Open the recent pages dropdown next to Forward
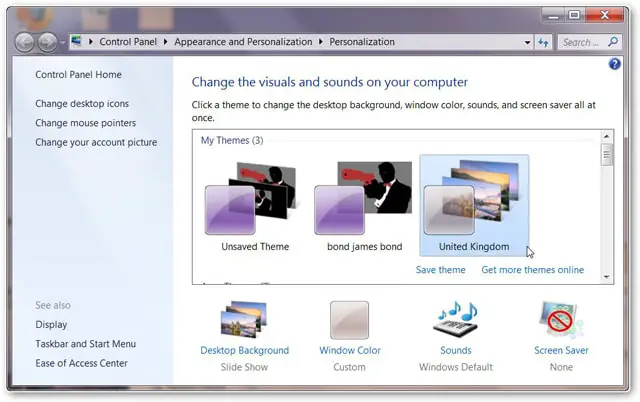 [62, 43]
